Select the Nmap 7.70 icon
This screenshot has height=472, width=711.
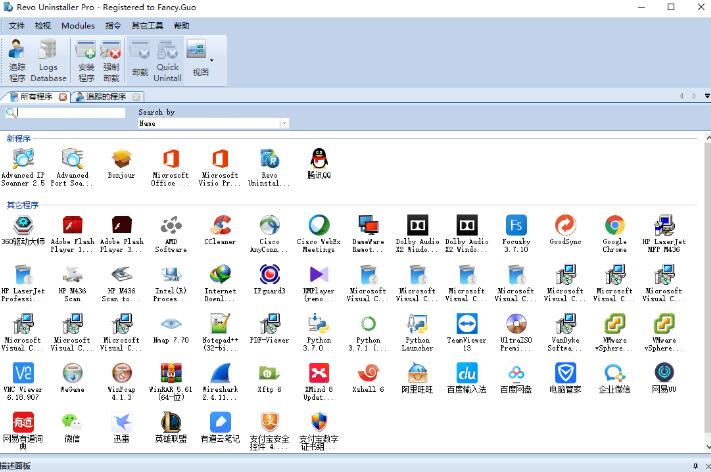point(170,324)
